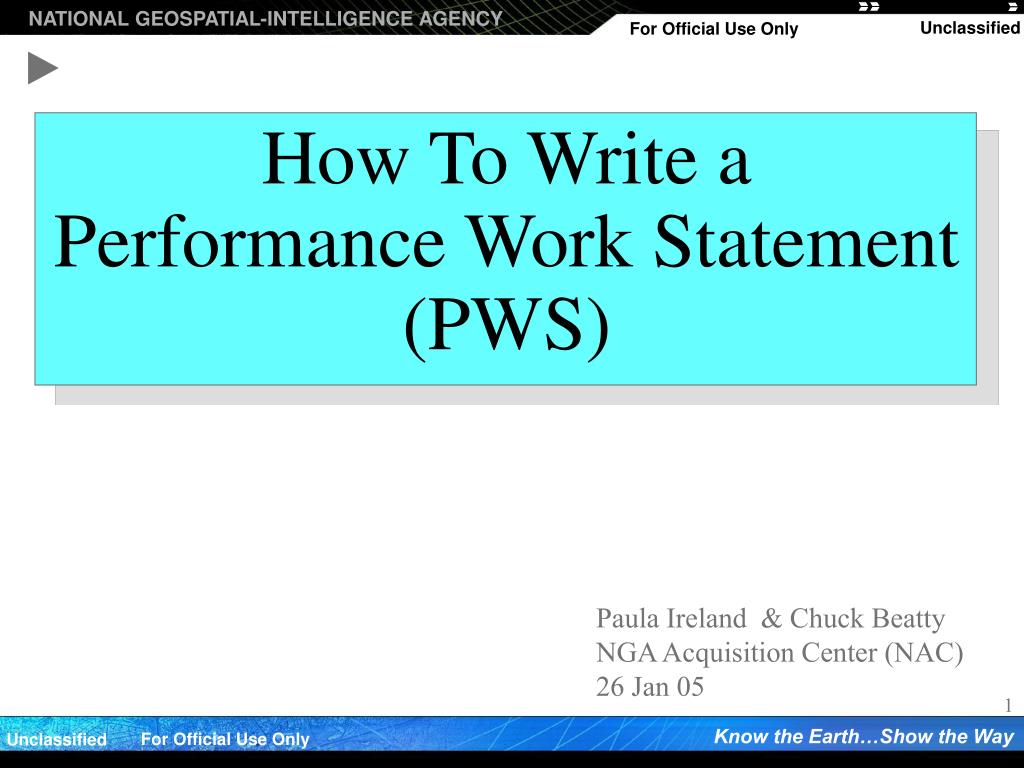Click 'NGA Acquisition Center (NAC)' text
This screenshot has height=768, width=1024.
779,652
